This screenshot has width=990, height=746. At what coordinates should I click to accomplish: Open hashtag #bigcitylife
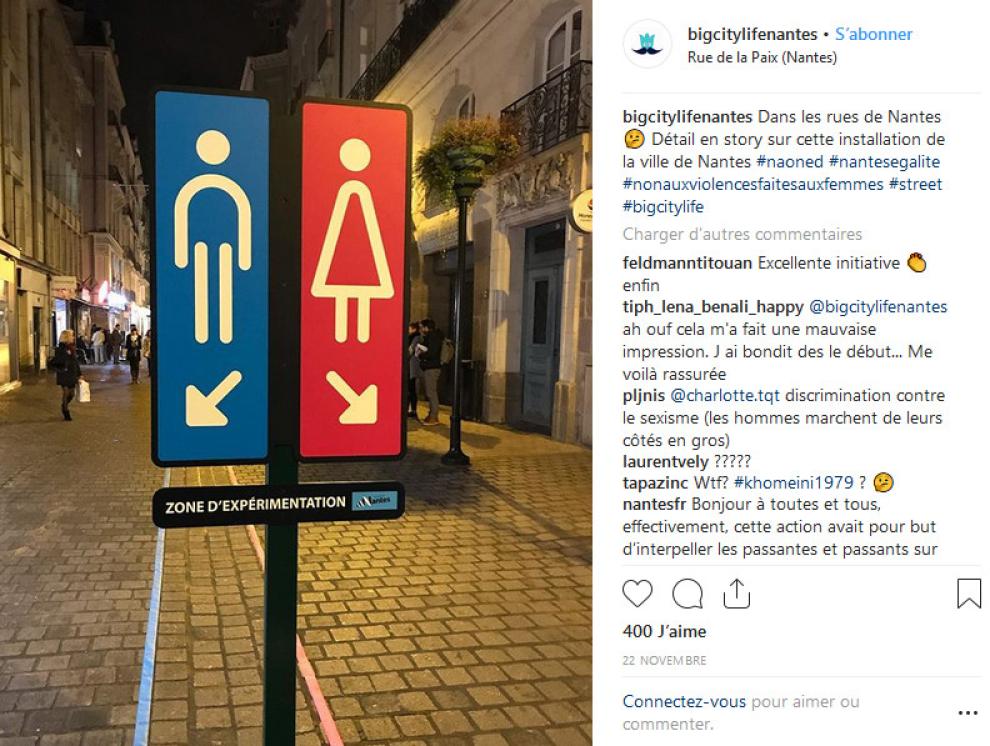[x=663, y=207]
